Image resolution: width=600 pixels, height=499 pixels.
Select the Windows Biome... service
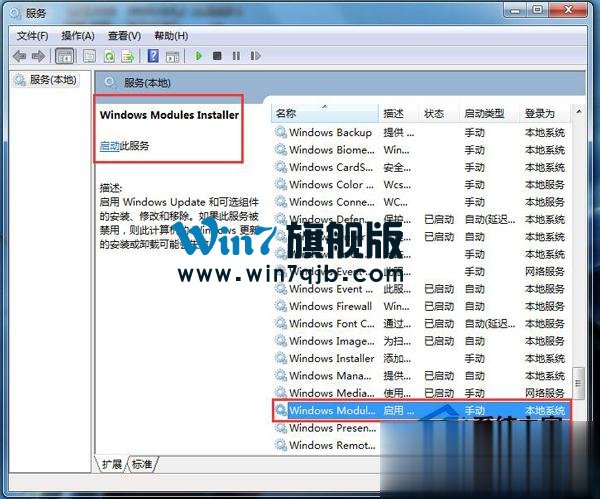[x=332, y=150]
